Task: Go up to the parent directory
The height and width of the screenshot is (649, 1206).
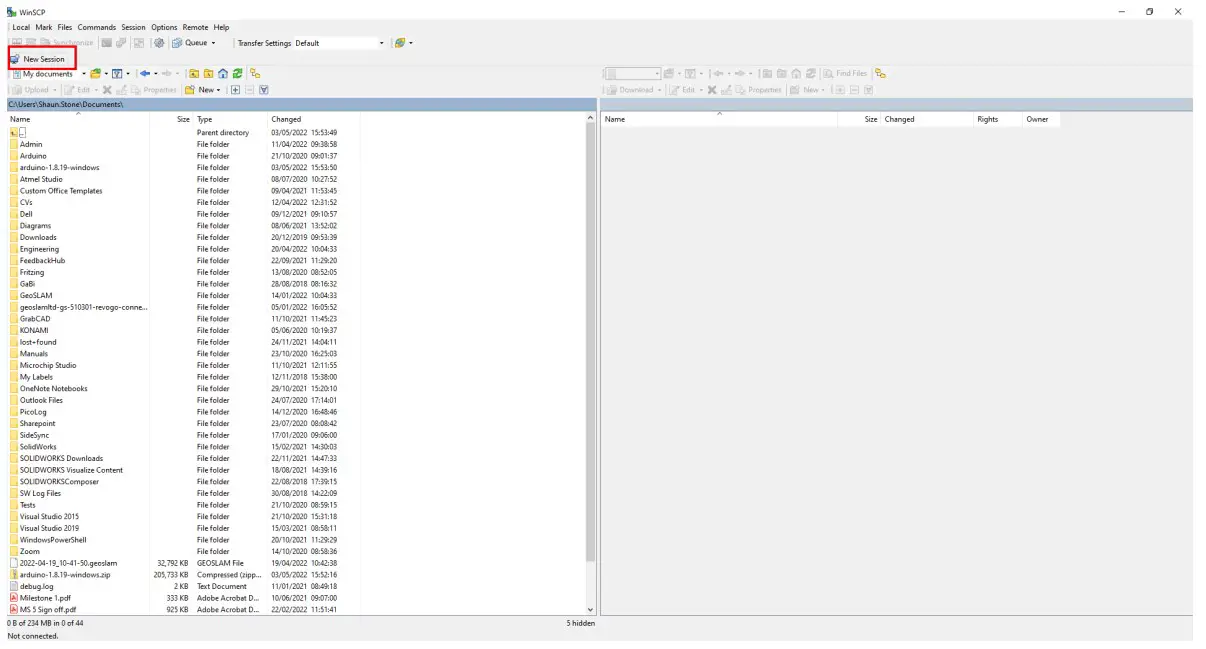Action: click(195, 73)
